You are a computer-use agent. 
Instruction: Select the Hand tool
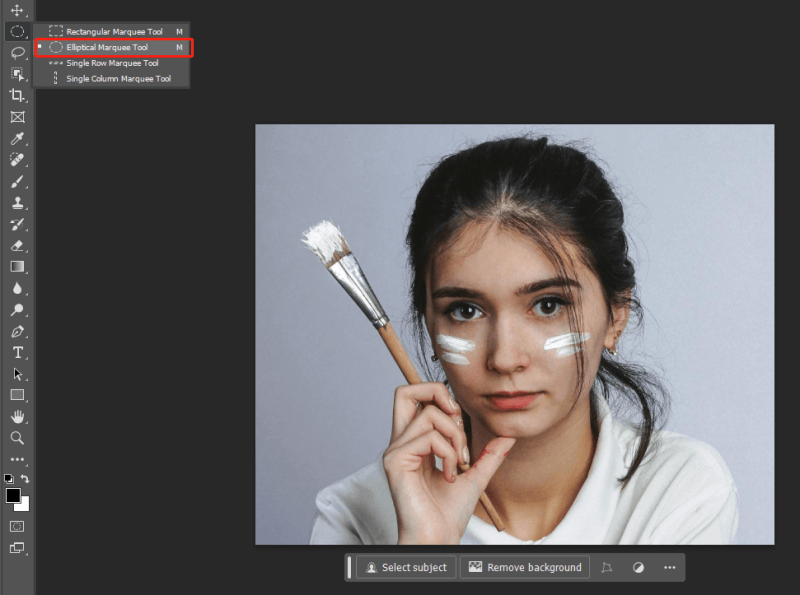coord(17,416)
